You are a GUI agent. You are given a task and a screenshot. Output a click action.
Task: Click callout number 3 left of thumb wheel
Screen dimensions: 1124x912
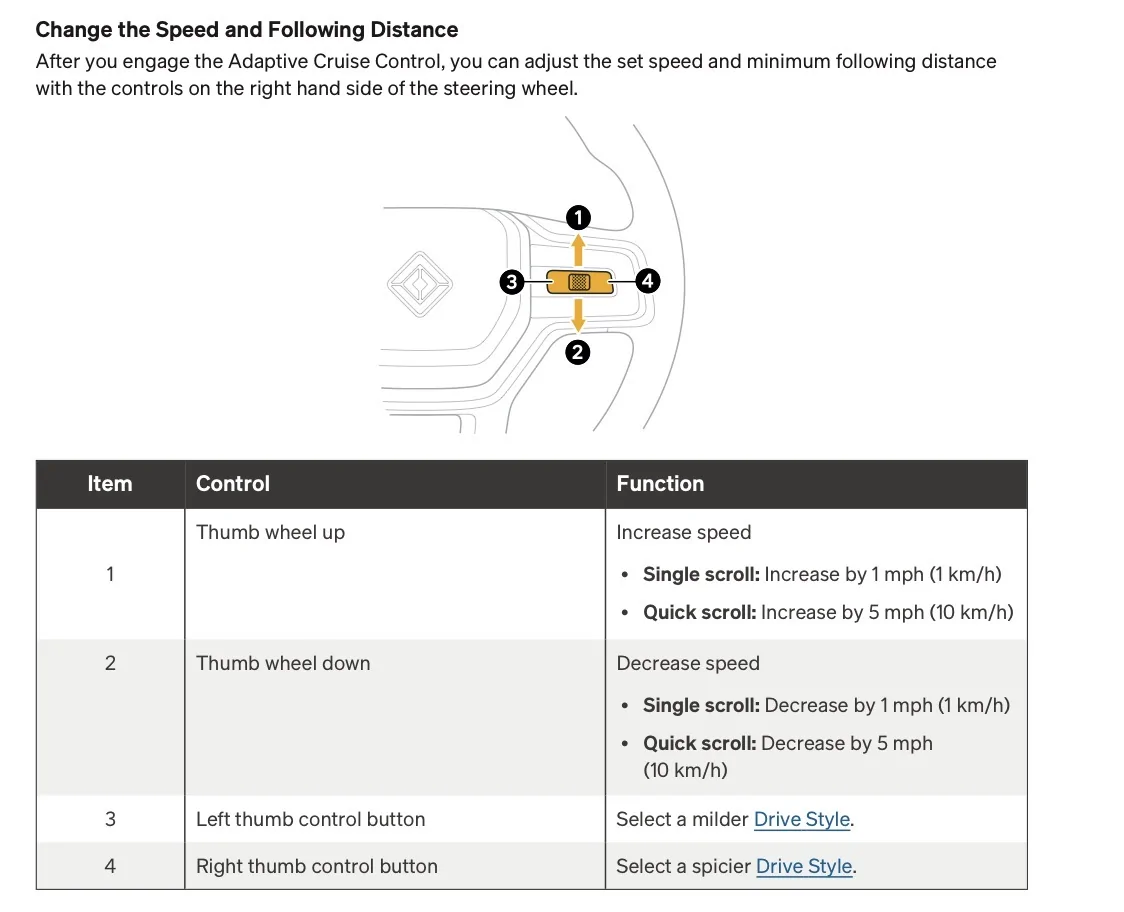(x=512, y=281)
